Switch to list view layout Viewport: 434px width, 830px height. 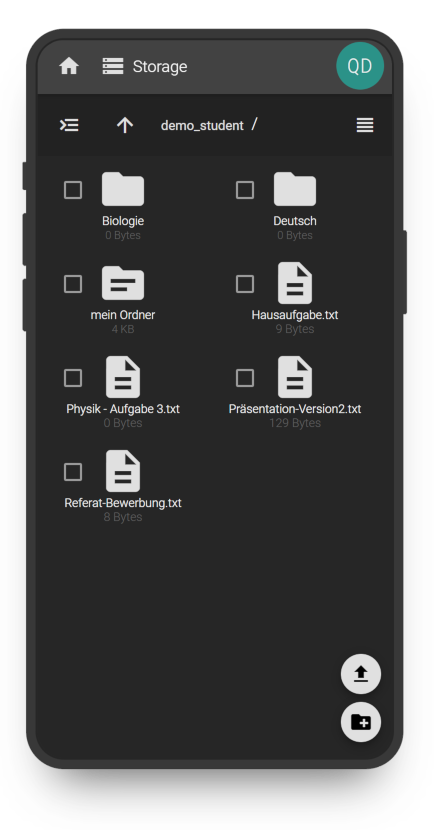(x=365, y=125)
